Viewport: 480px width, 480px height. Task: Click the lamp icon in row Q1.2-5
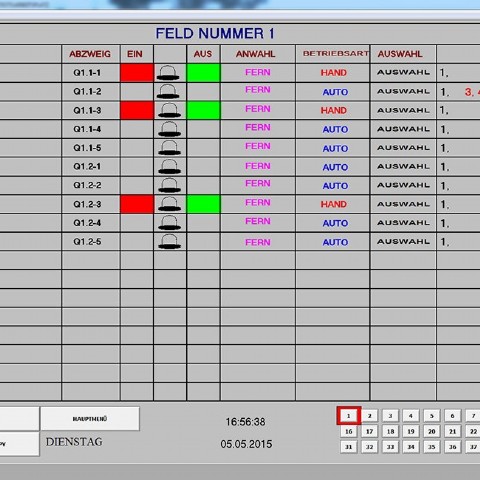[x=169, y=242]
